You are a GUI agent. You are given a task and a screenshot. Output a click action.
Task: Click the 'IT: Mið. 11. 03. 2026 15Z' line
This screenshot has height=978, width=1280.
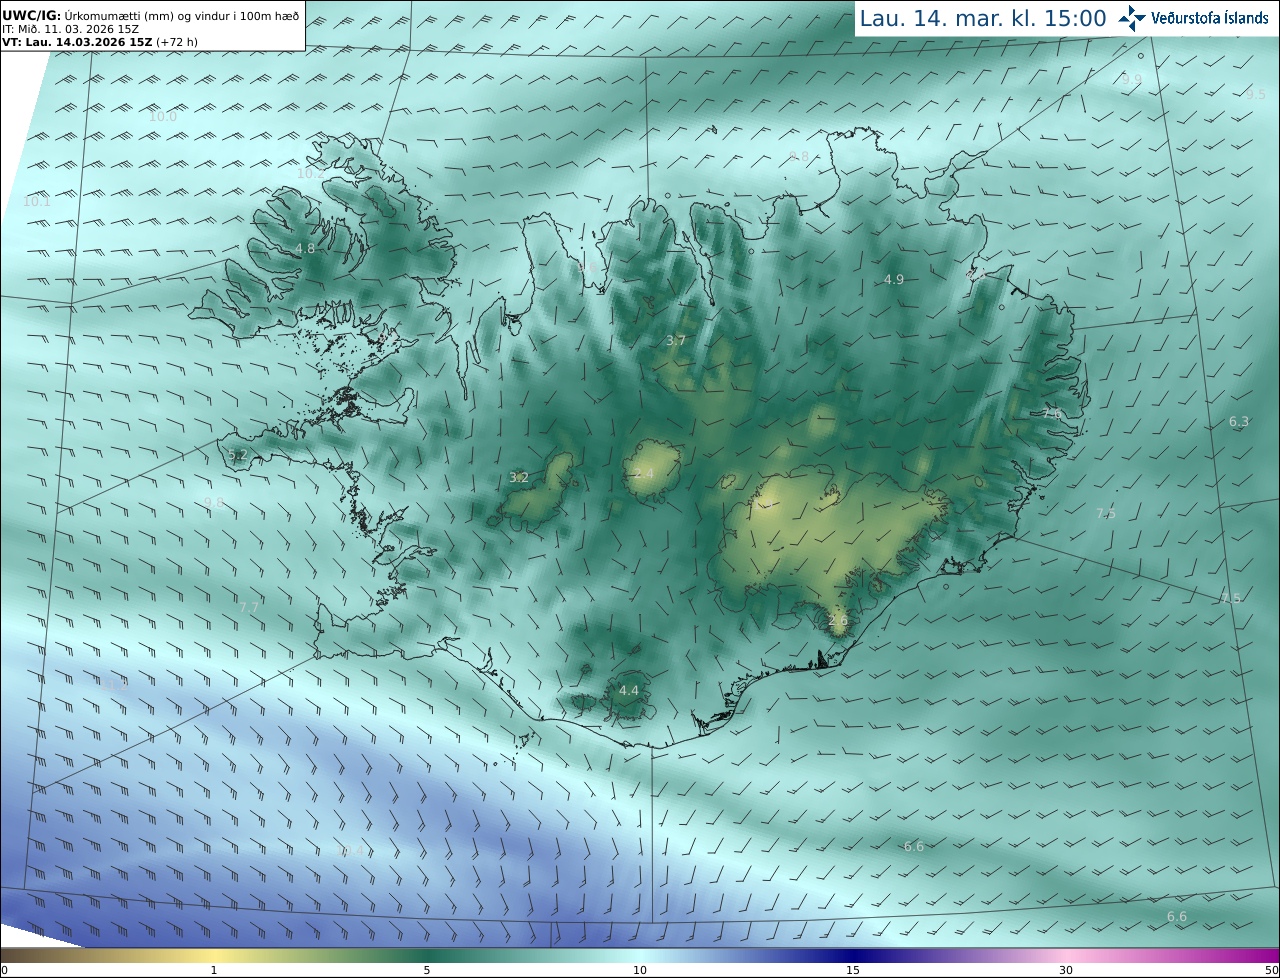pyautogui.click(x=70, y=28)
